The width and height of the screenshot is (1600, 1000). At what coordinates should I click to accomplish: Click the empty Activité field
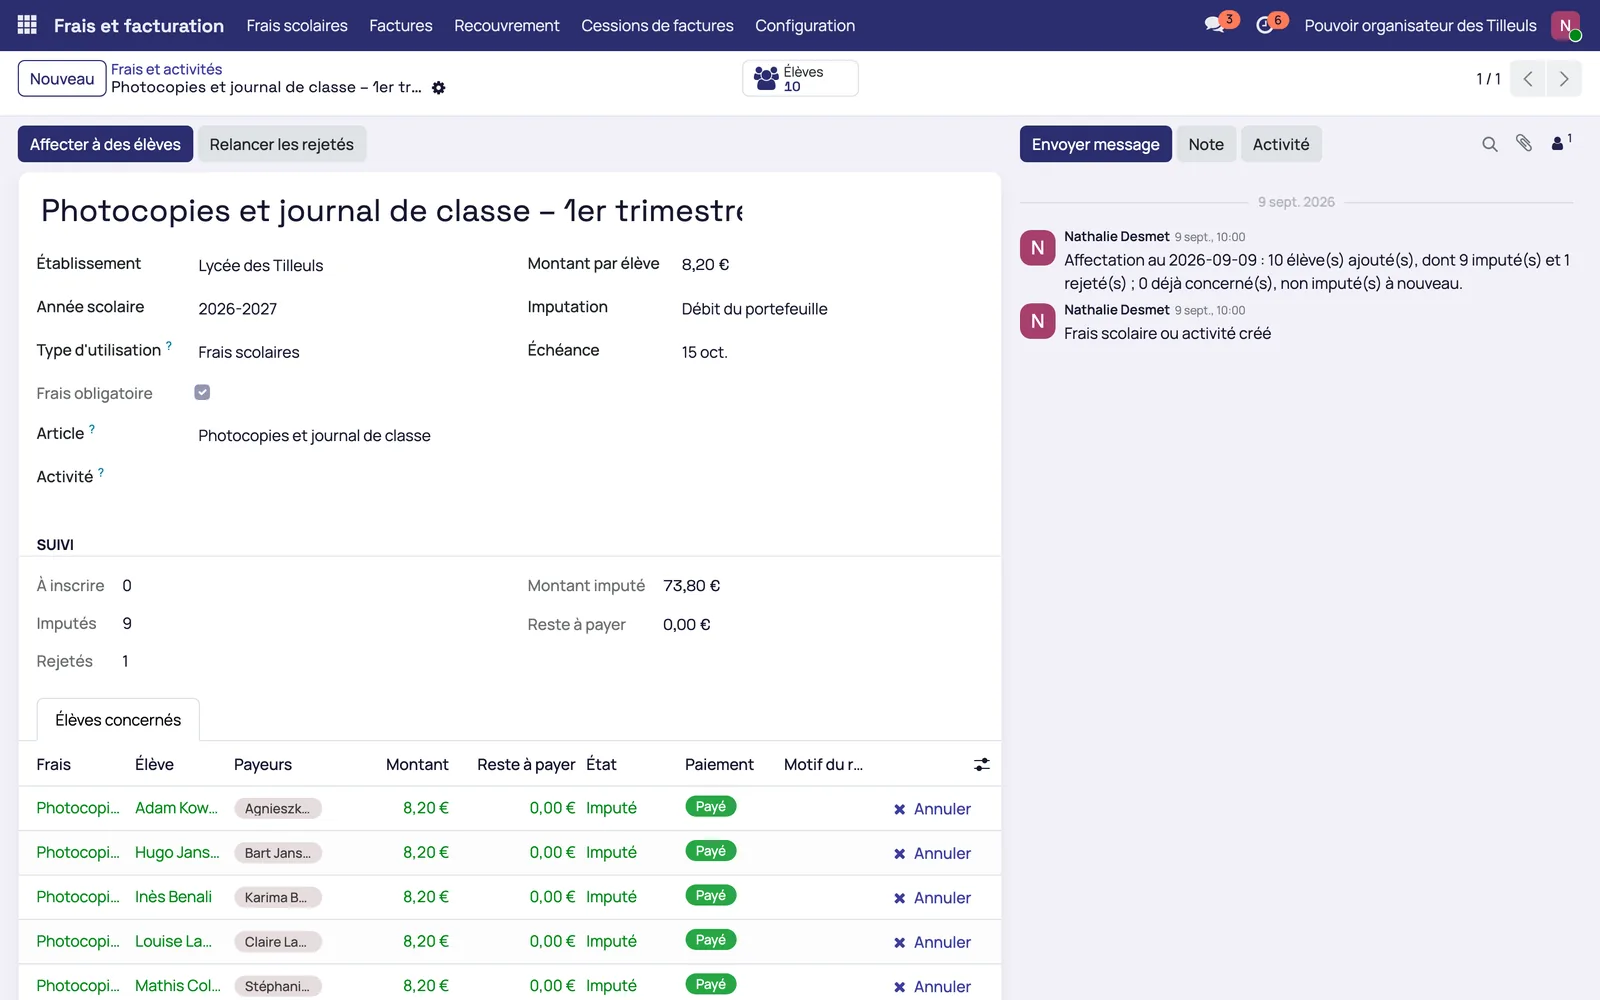click(x=344, y=478)
